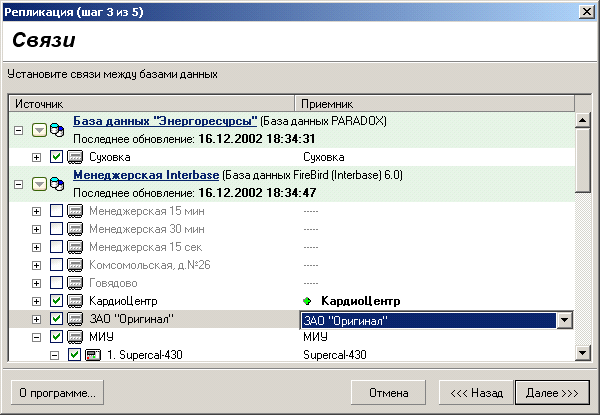Viewport: 600px width, 415px height.
Task: Expand the Говядово node
Action: pyautogui.click(x=36, y=283)
